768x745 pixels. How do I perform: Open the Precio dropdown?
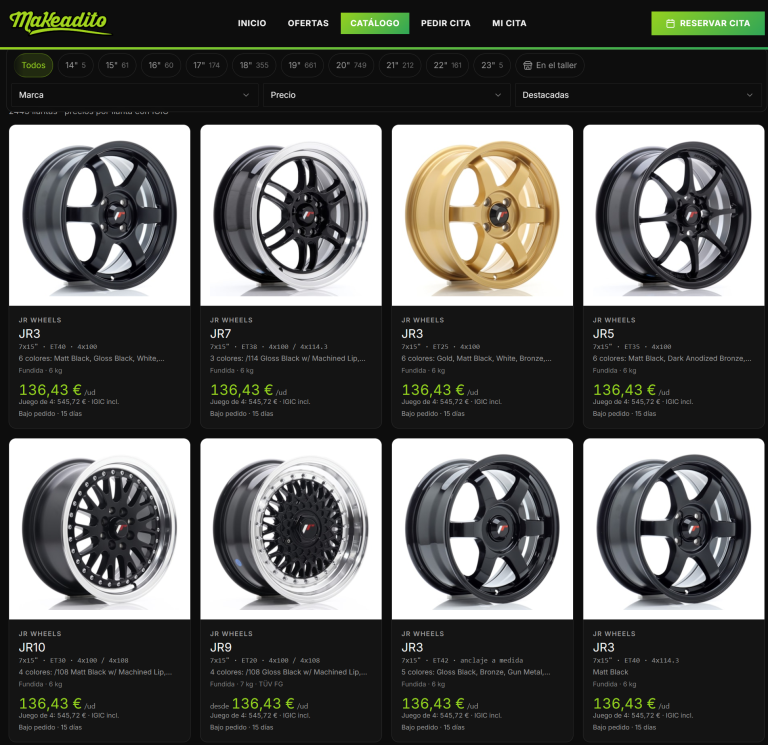pos(386,95)
